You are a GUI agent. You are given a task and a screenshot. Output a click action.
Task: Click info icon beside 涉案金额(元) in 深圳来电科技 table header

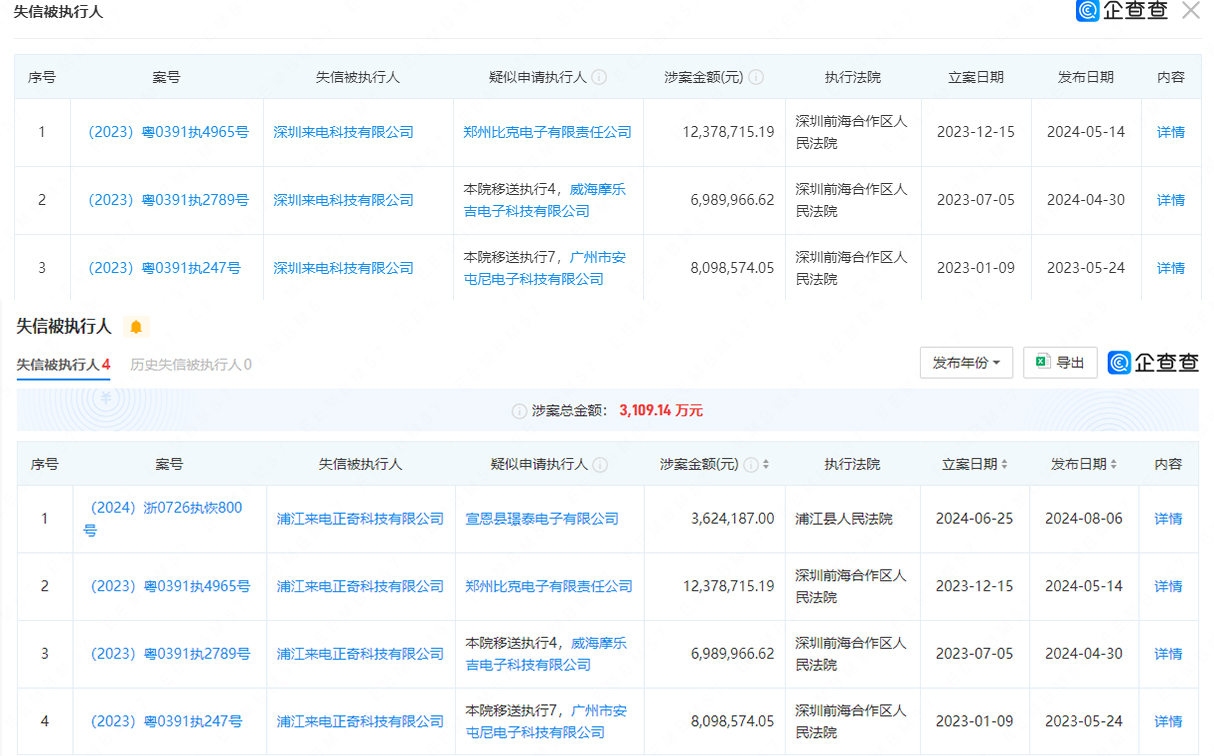[756, 77]
